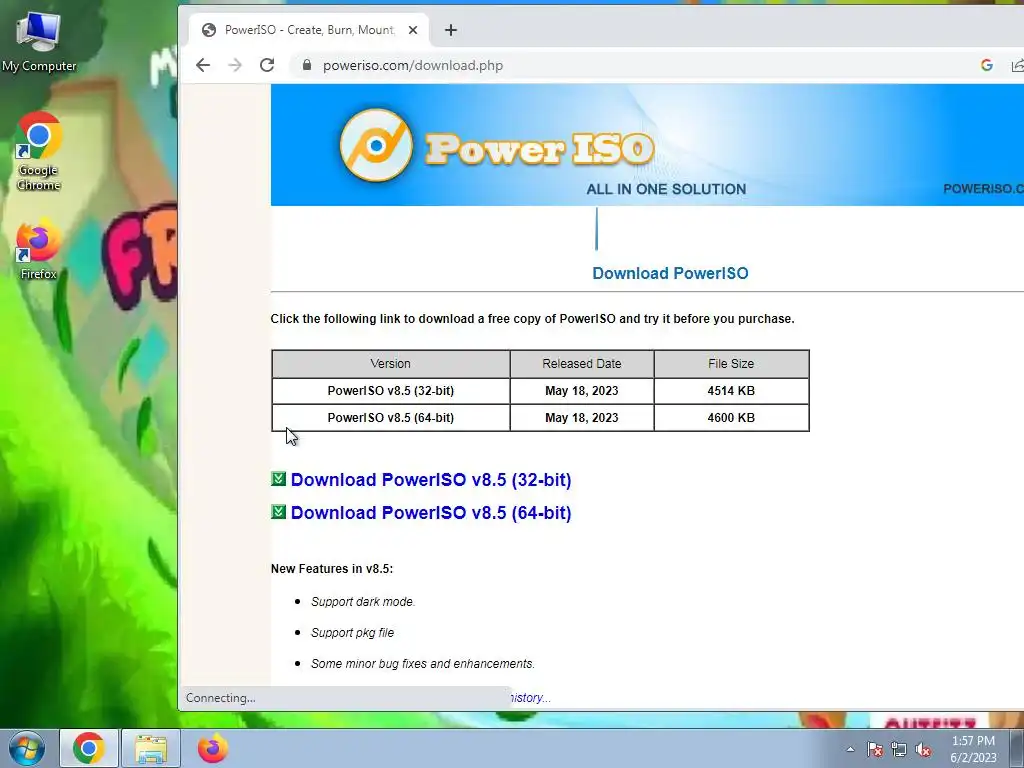
Task: Click the Chrome taskbar button
Action: tap(89, 748)
